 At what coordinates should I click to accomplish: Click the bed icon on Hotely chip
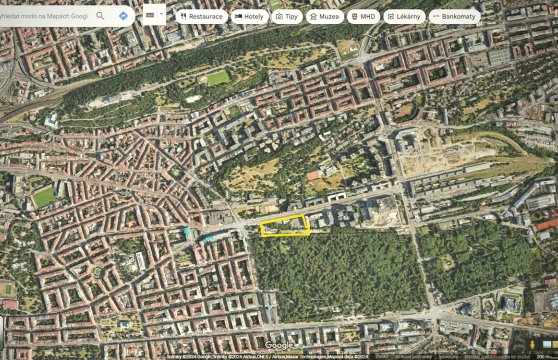coord(239,16)
